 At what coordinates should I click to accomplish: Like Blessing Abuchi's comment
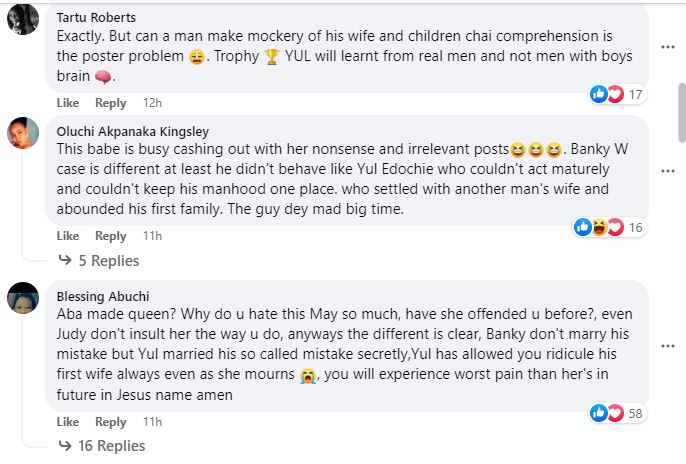click(67, 421)
